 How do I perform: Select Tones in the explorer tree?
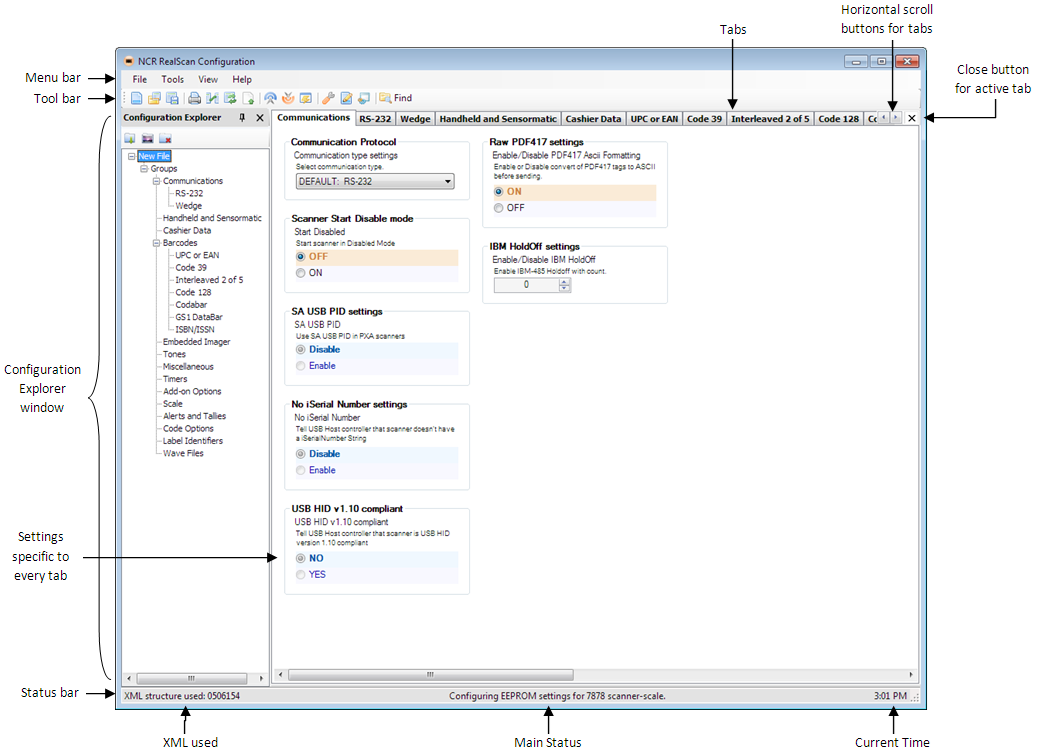tap(175, 354)
